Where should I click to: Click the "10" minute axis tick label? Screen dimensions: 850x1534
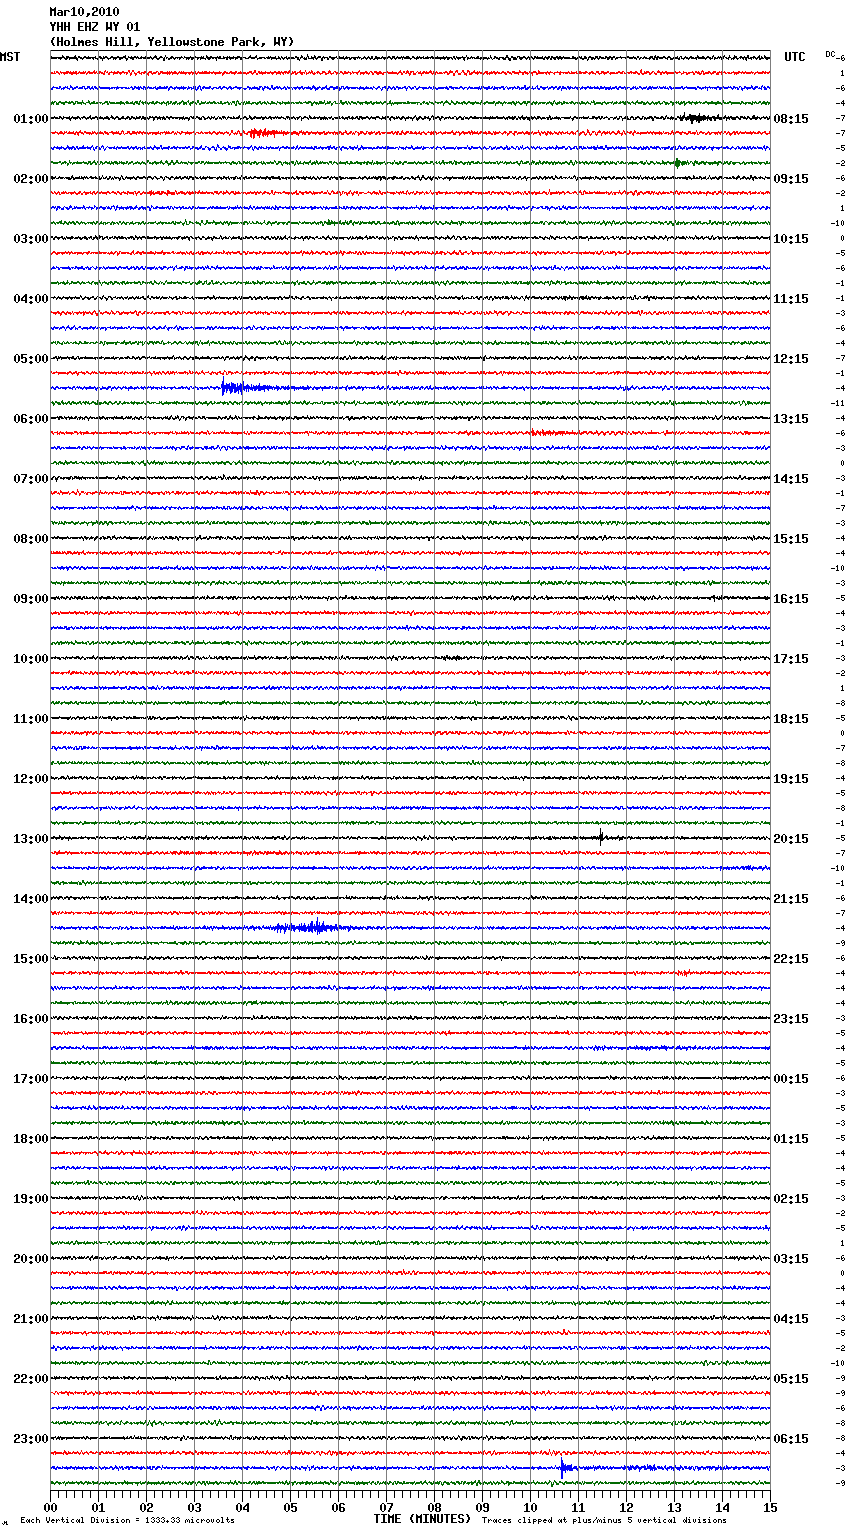530,1507
